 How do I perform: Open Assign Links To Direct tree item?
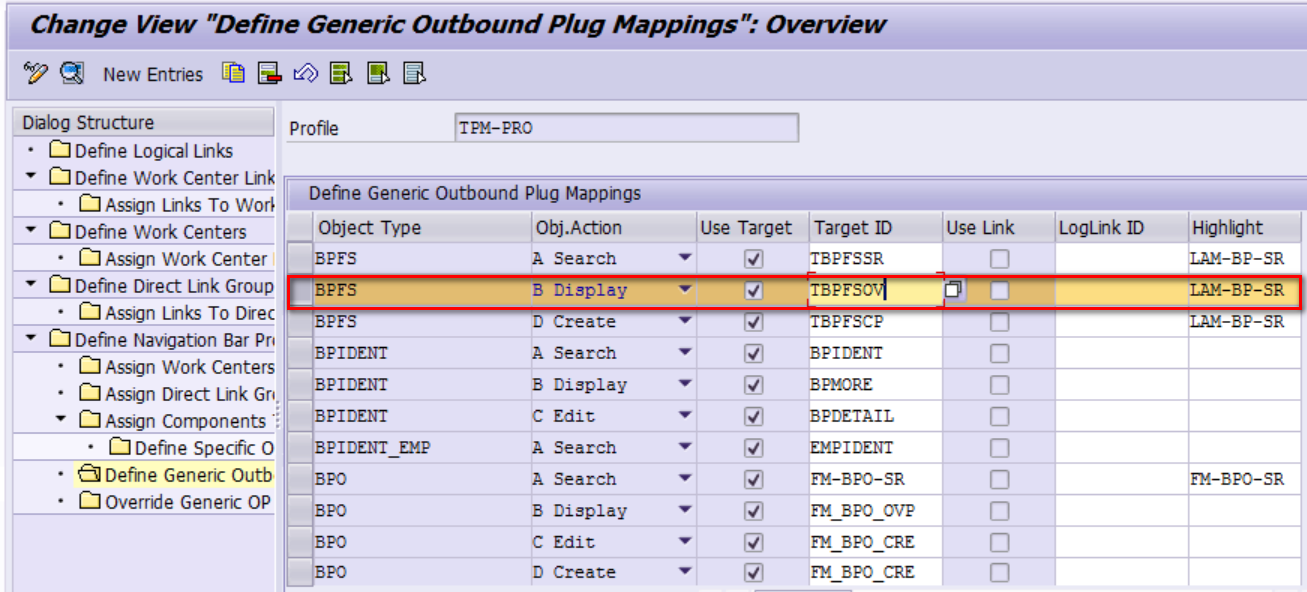click(x=189, y=313)
